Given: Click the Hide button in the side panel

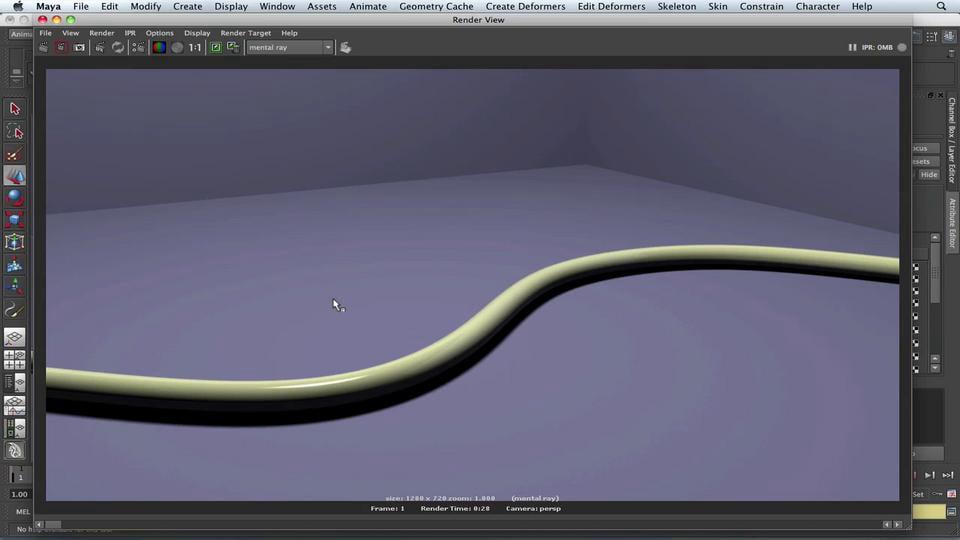Looking at the screenshot, I should point(929,174).
